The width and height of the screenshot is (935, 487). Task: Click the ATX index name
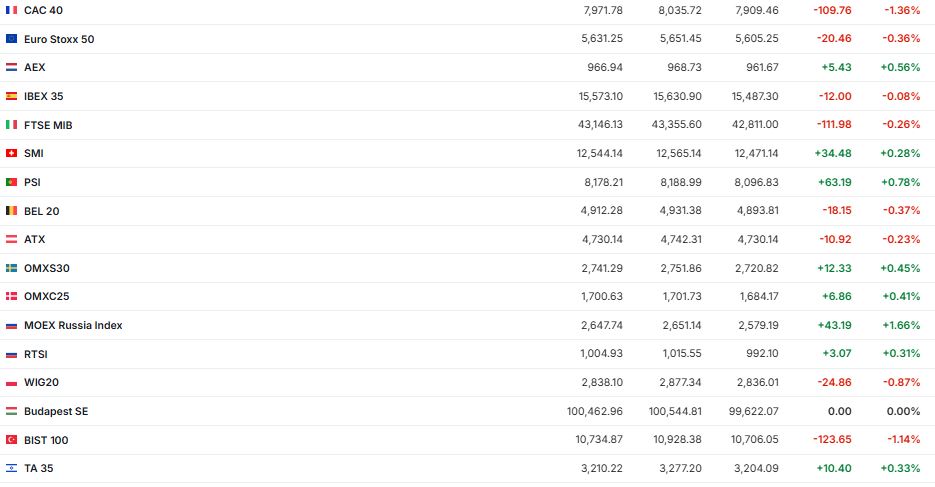[x=34, y=240]
